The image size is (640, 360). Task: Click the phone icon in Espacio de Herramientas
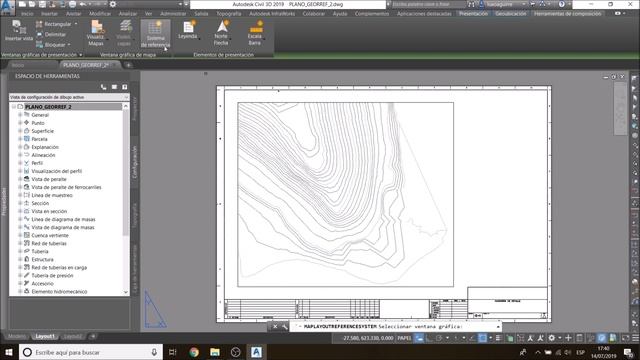coord(103,87)
